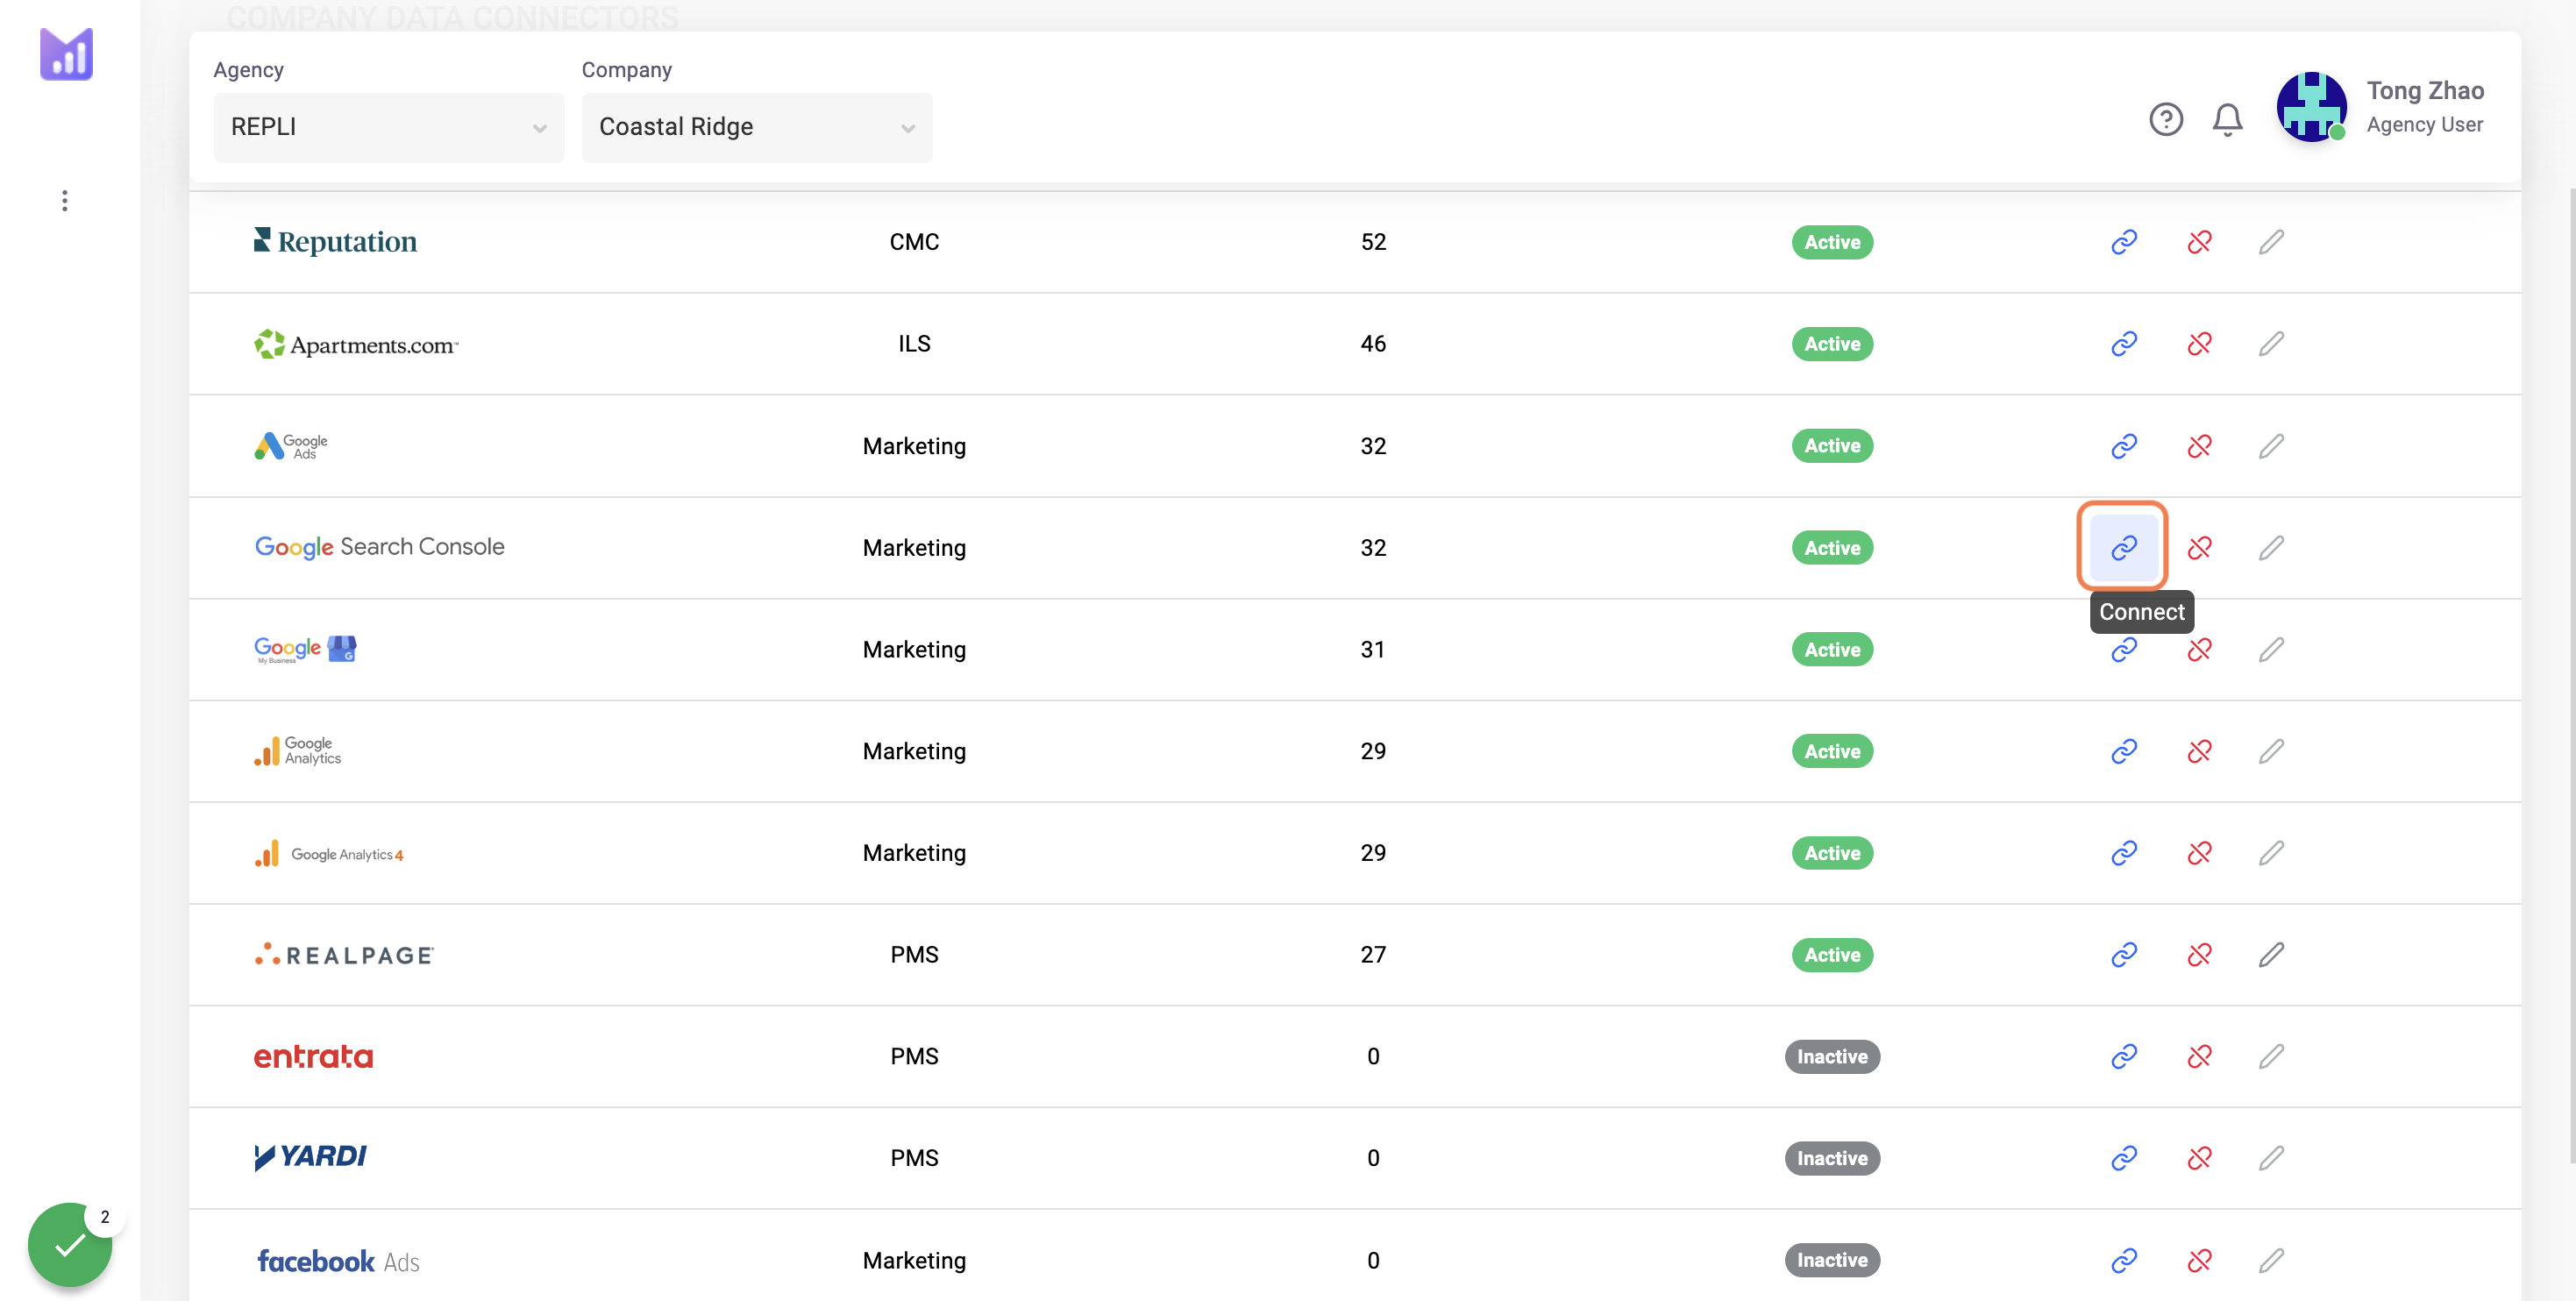Edit the RealPage connector
Viewport: 2576px width, 1301px height.
2271,955
